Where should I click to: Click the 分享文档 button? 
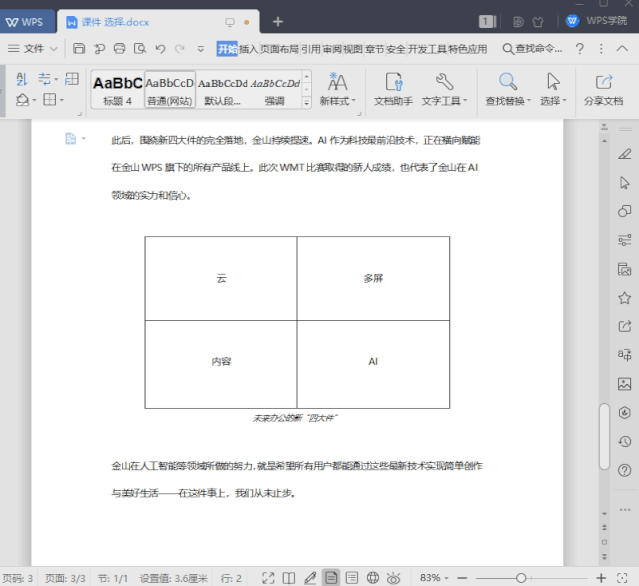[604, 89]
